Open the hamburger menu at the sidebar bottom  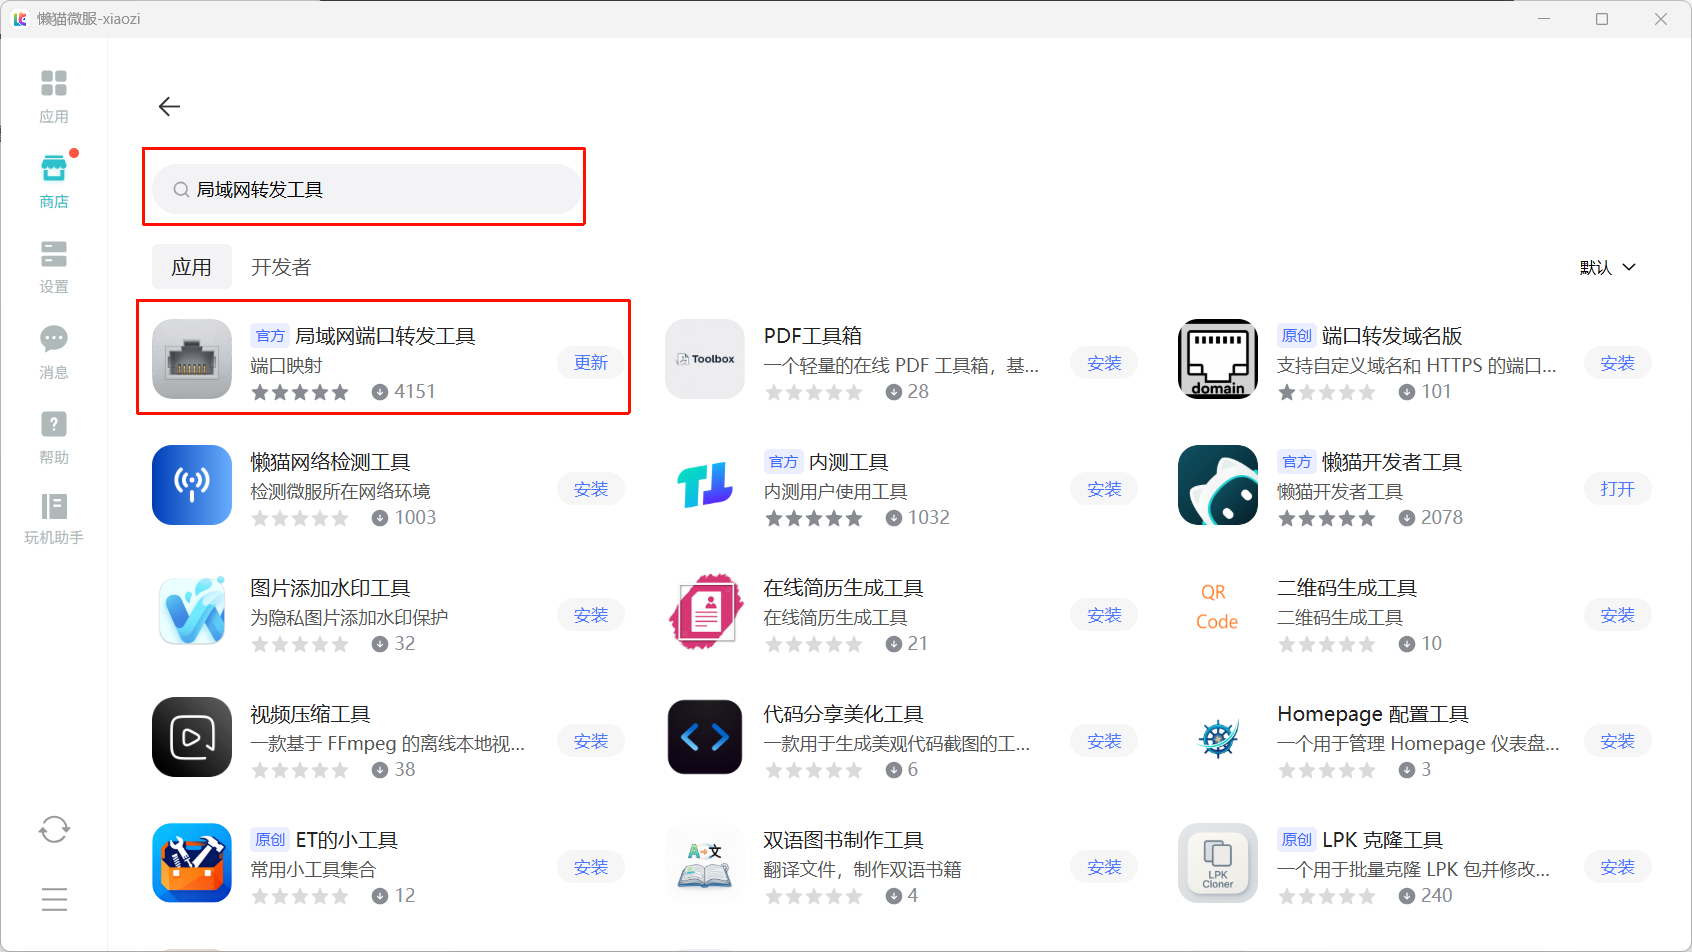[x=54, y=899]
